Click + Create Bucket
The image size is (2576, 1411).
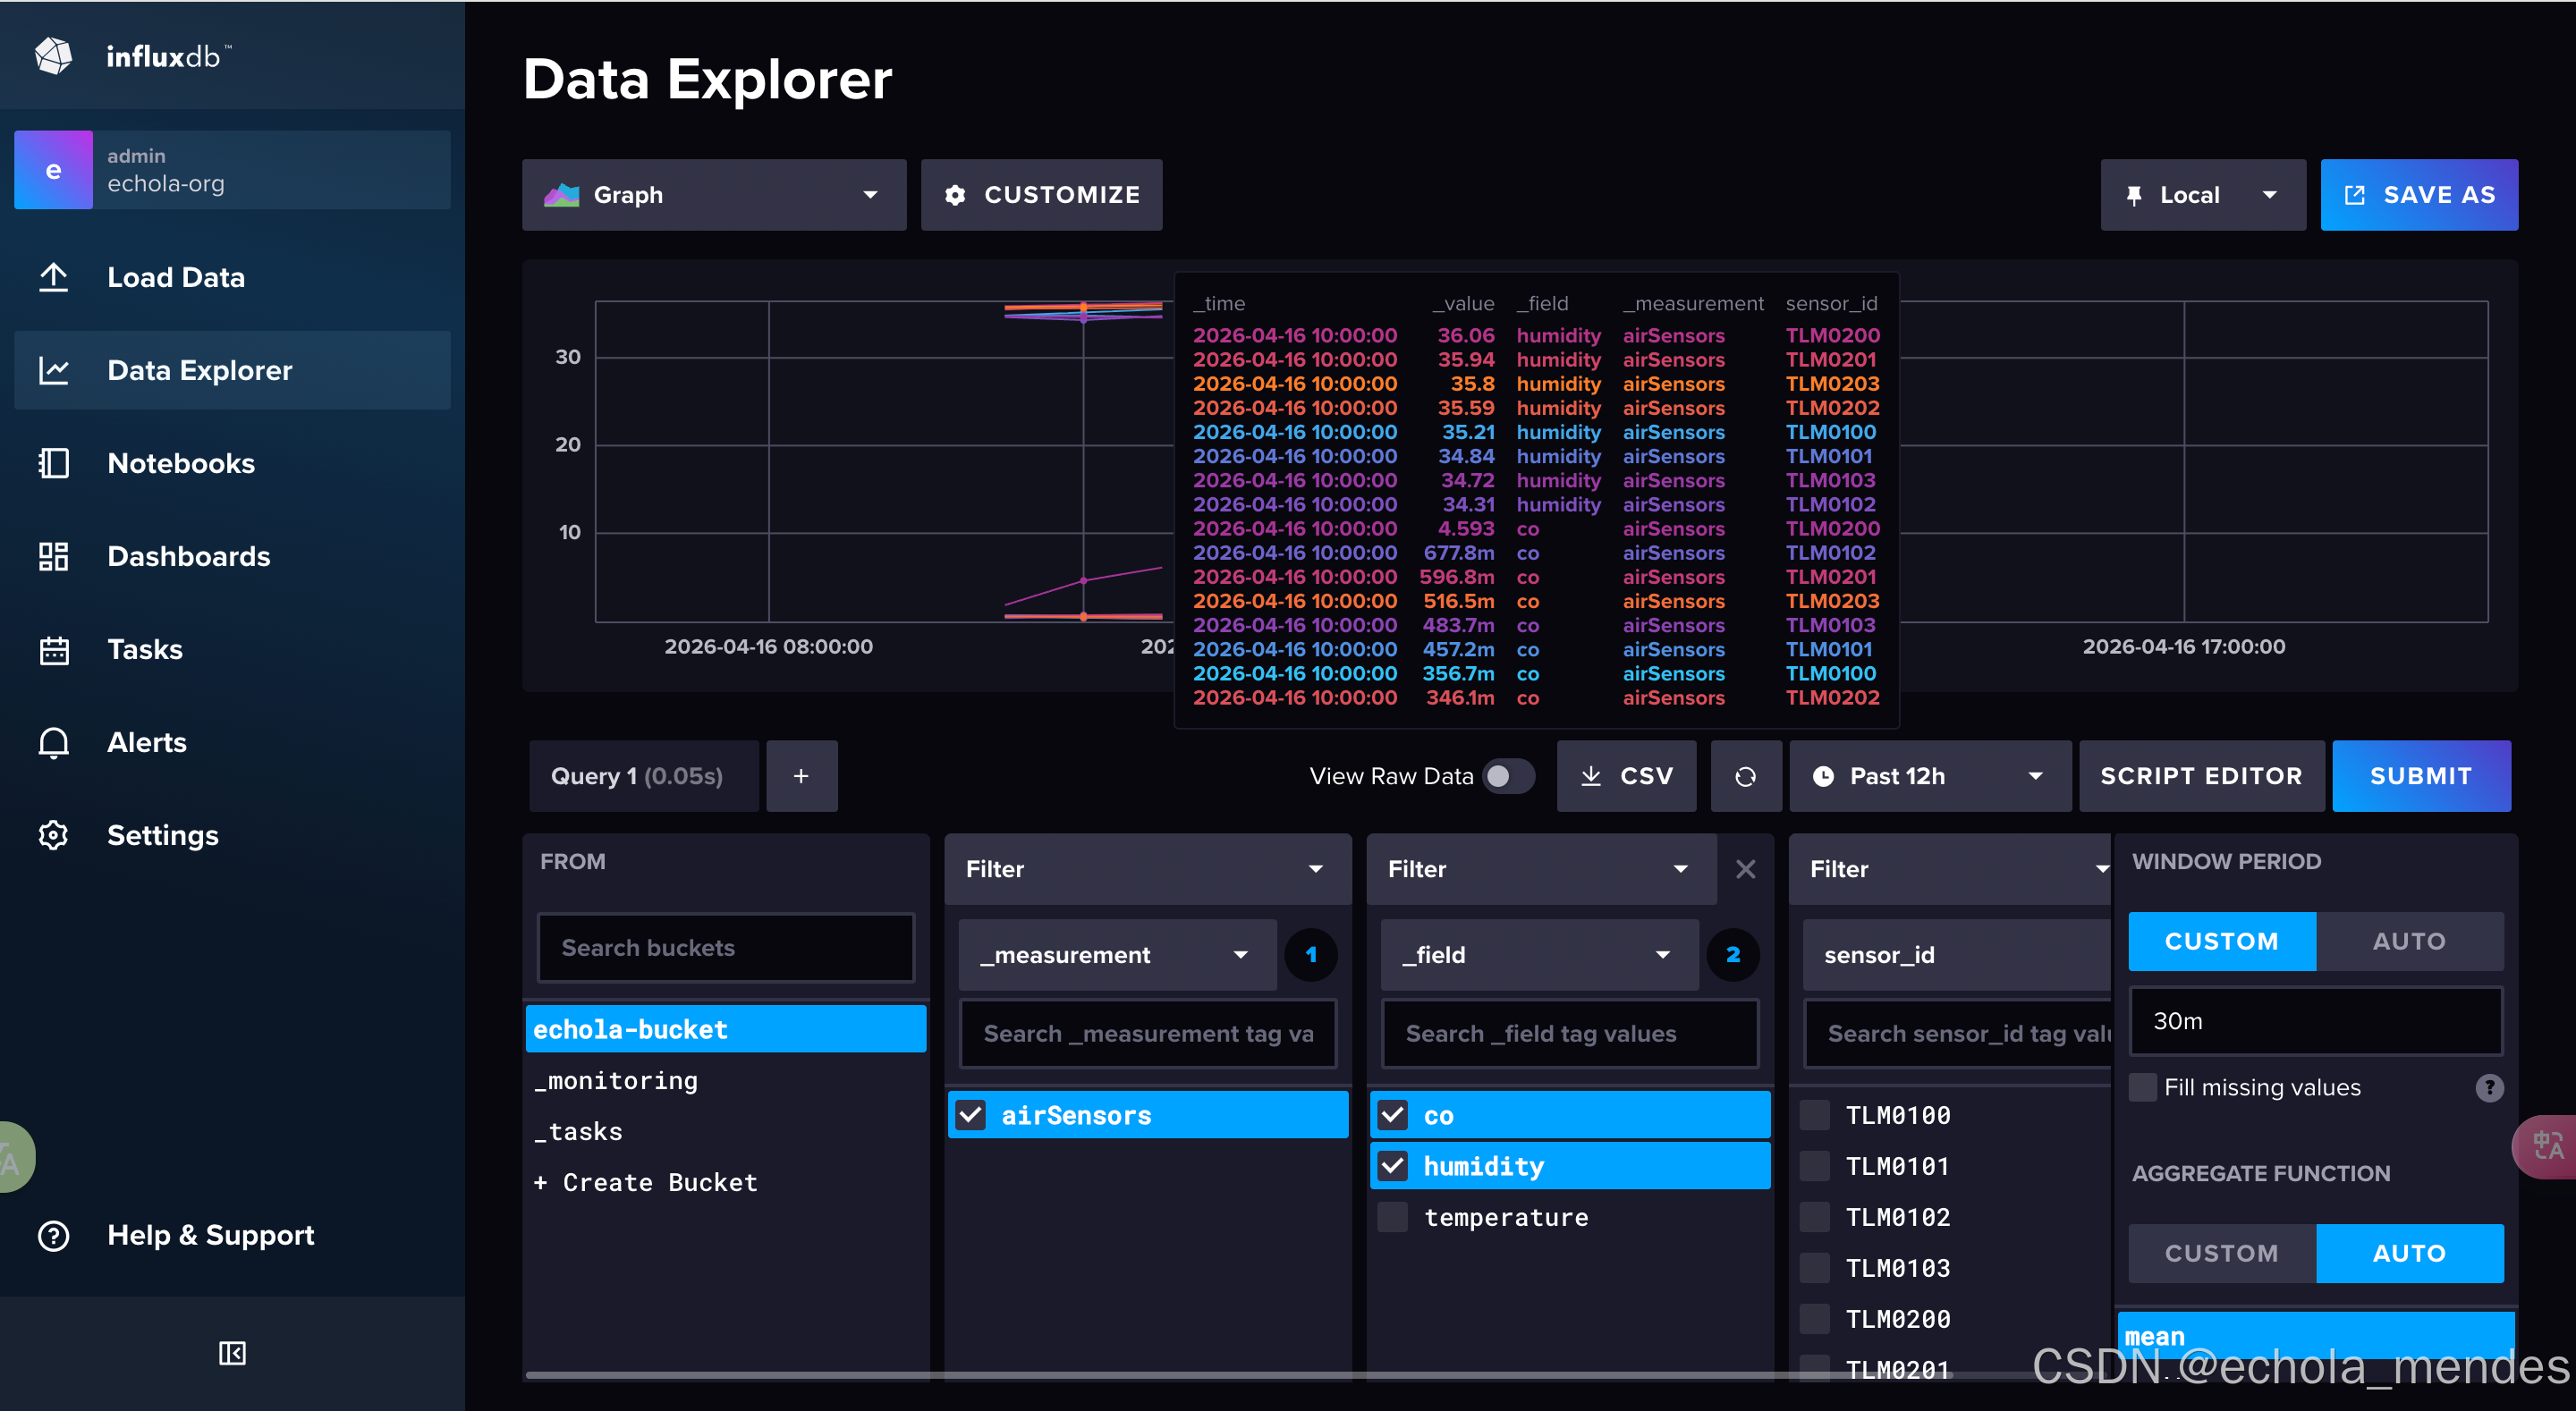pyautogui.click(x=726, y=1182)
